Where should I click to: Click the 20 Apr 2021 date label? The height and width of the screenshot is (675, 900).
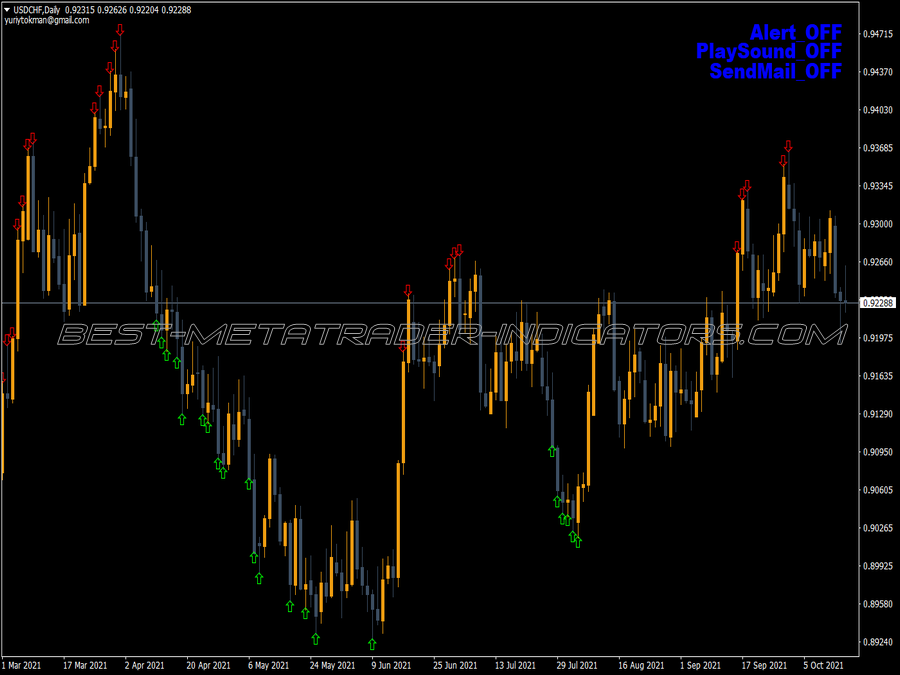(208, 665)
